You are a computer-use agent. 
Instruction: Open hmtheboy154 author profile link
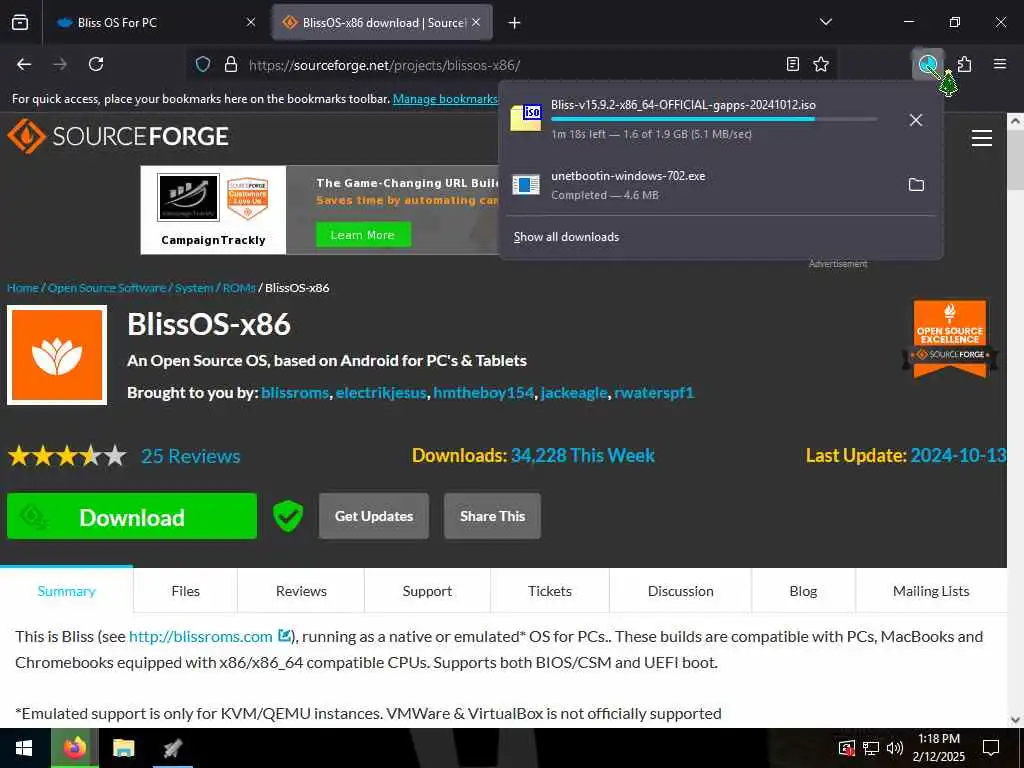483,392
